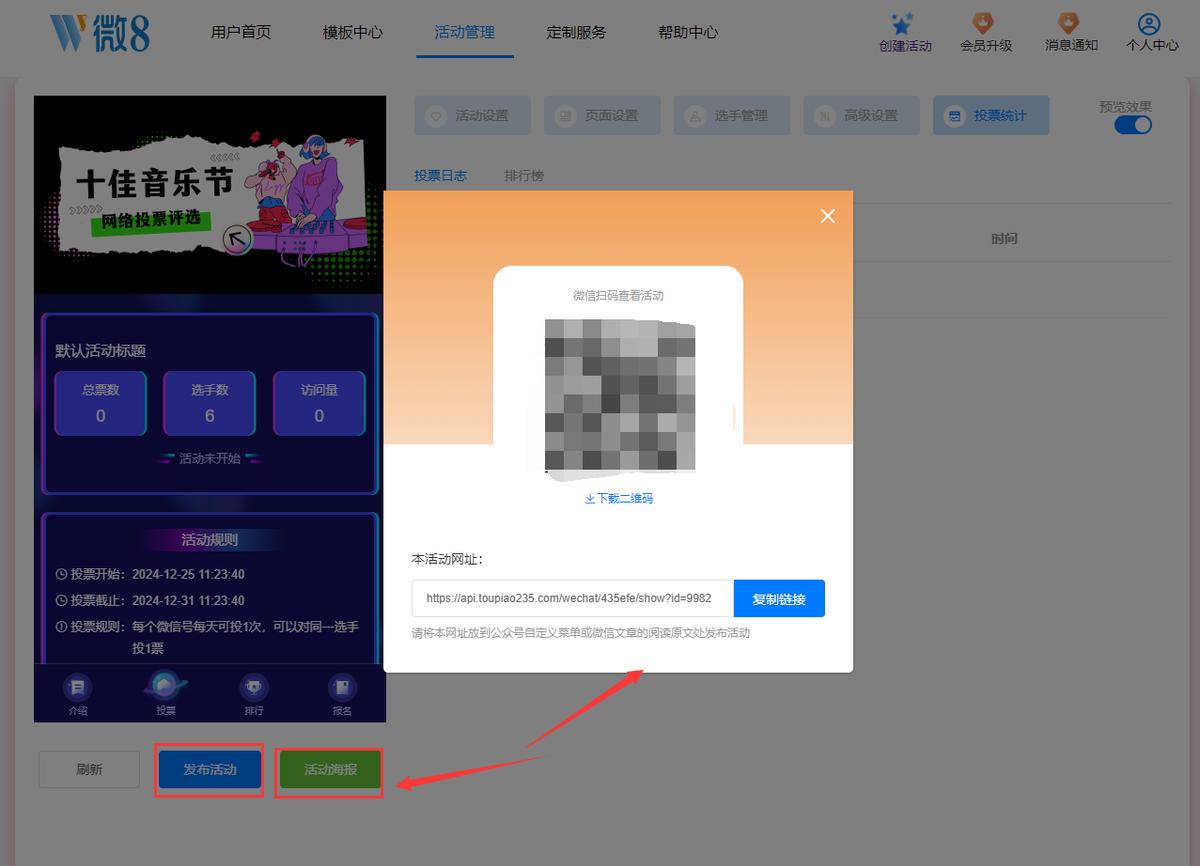Toggle the 预览效果 switch
The height and width of the screenshot is (866, 1200).
pos(1133,125)
